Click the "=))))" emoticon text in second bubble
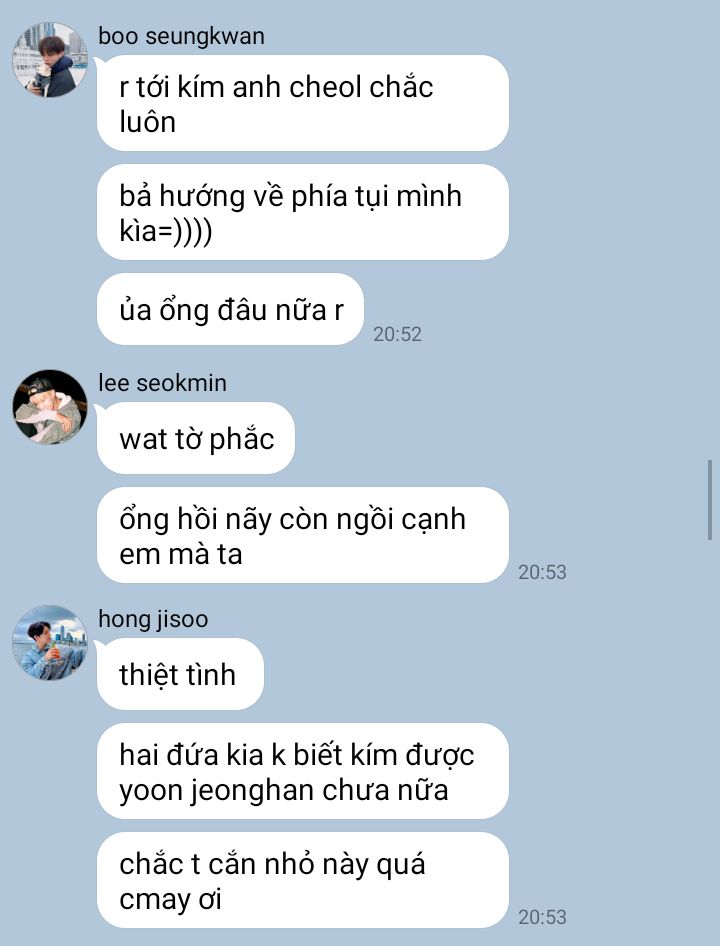The image size is (720, 946). [x=185, y=231]
